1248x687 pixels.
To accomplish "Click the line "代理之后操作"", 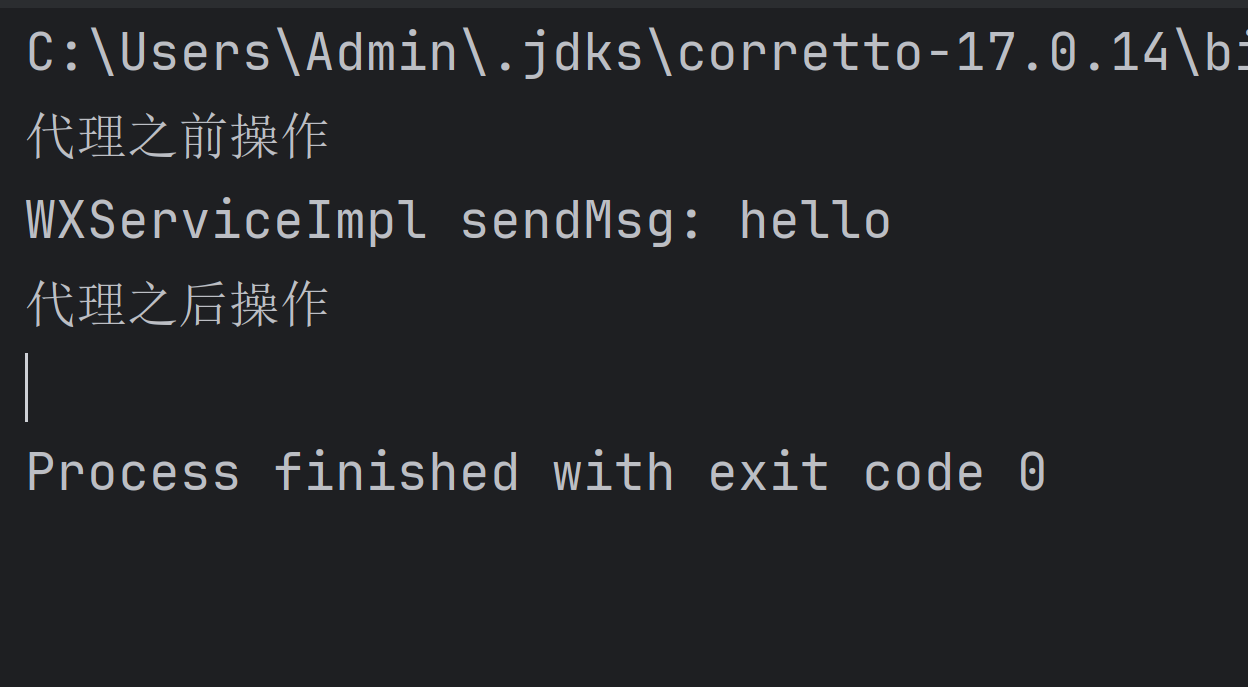I will point(177,304).
